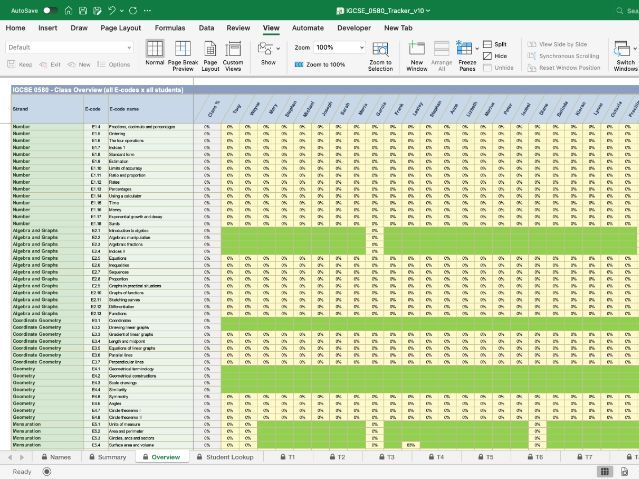639x479 pixels.
Task: Select the E-code name header cell
Action: tap(151, 109)
